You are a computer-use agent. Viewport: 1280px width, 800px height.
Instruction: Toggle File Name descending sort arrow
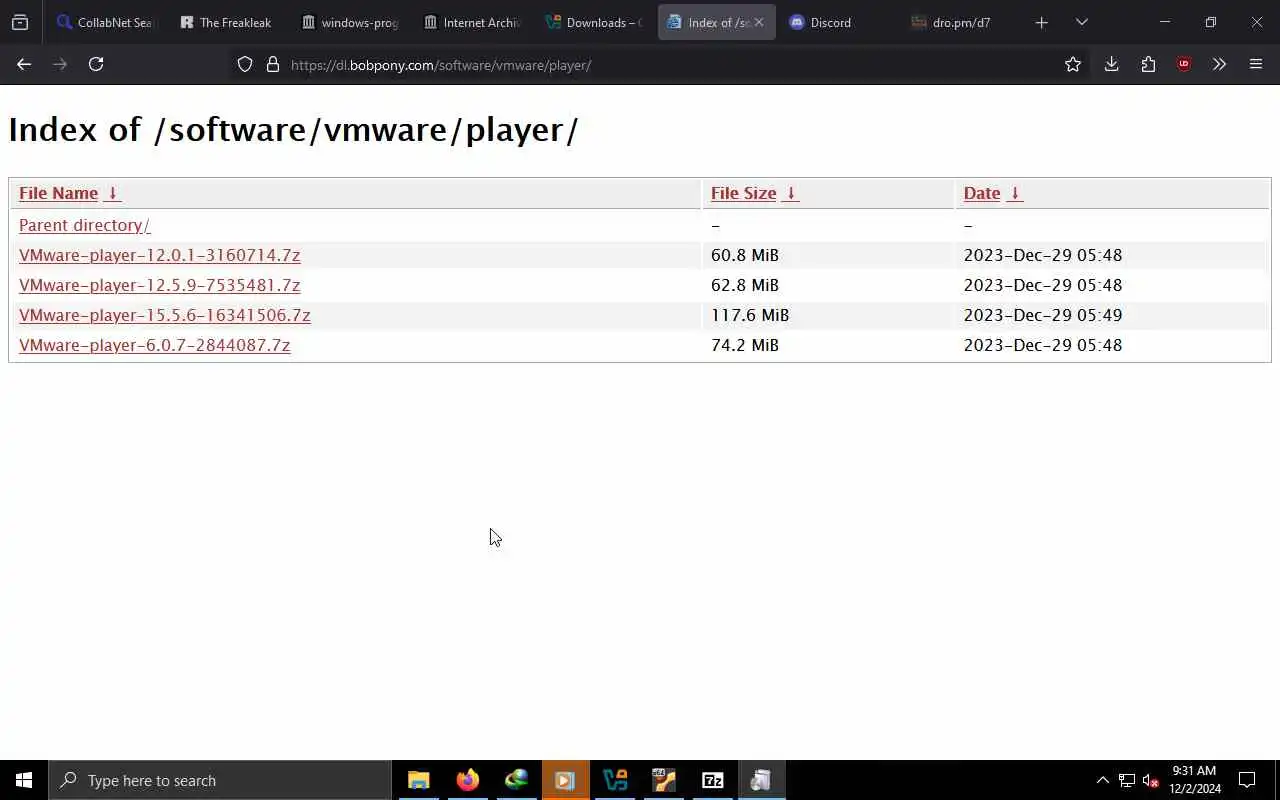tap(113, 193)
